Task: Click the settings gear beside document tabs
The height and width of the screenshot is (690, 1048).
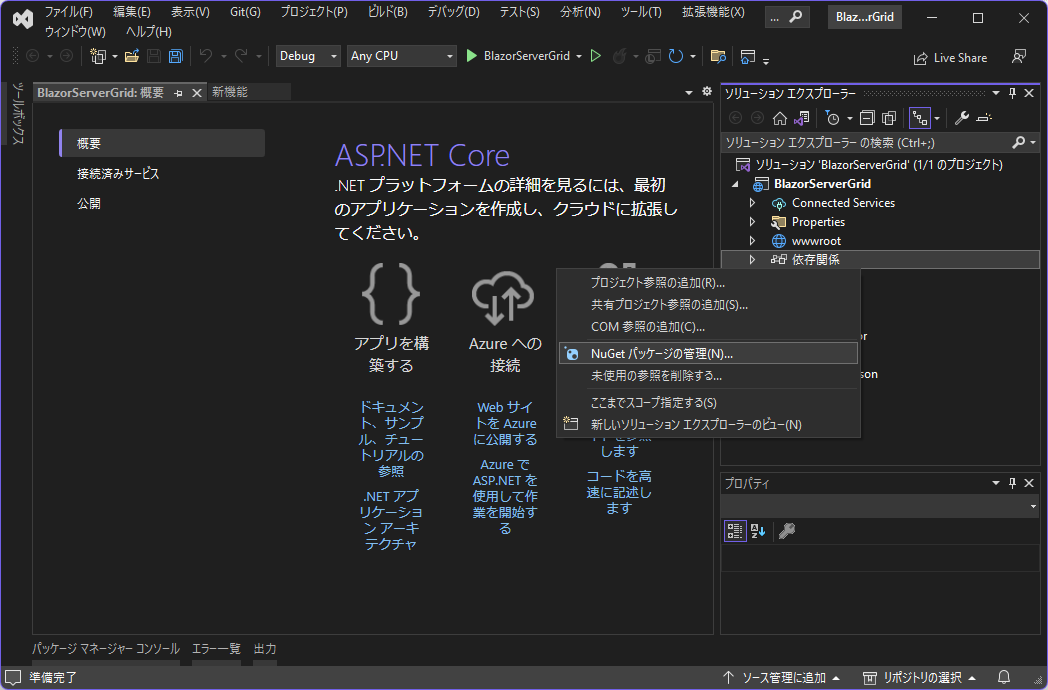Action: pos(706,92)
